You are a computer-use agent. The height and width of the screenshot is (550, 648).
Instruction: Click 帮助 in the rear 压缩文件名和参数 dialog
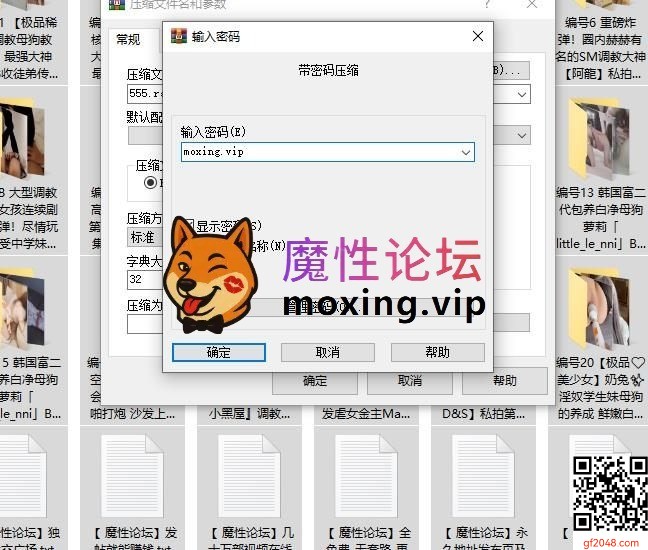[x=504, y=381]
